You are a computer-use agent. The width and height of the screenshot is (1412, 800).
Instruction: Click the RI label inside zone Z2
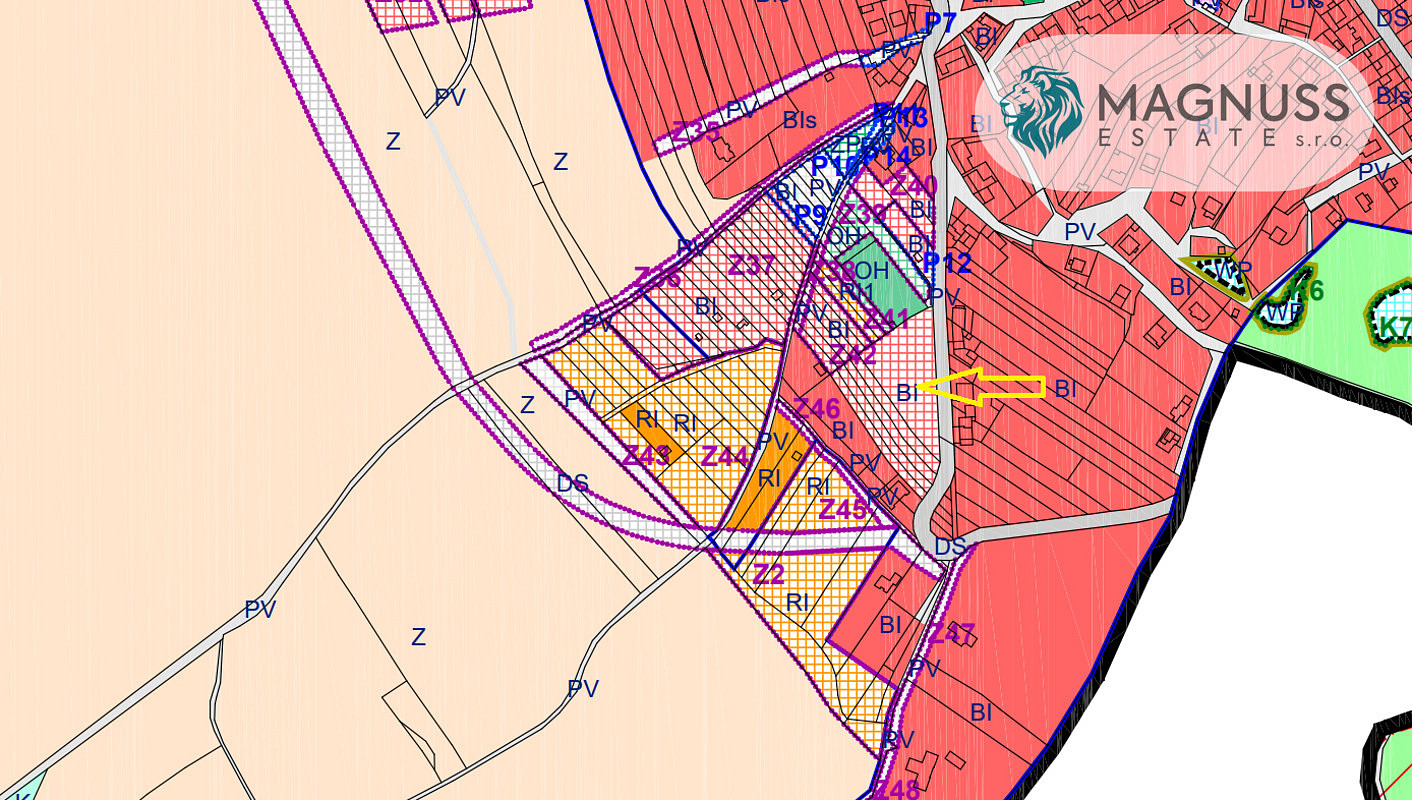click(x=797, y=602)
